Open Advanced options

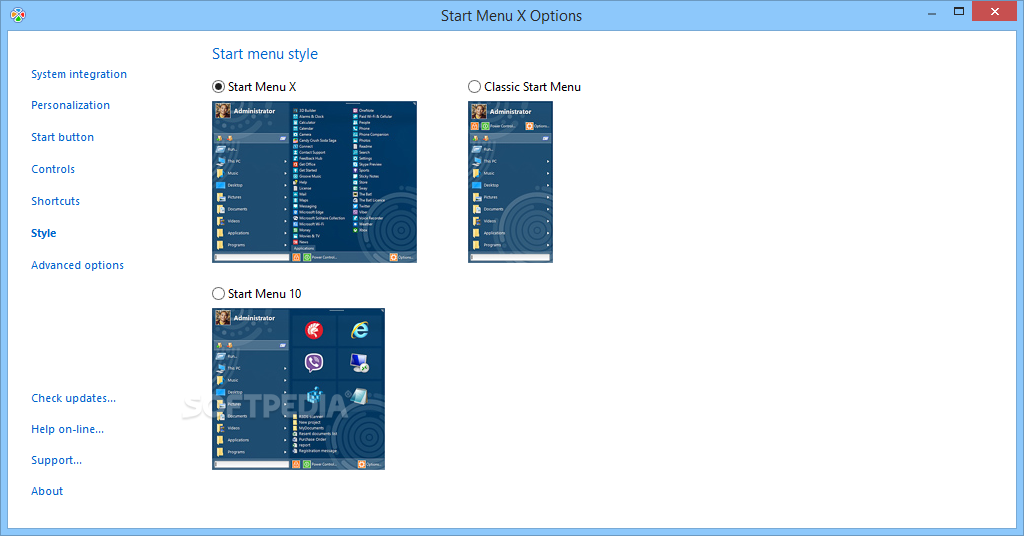[78, 265]
